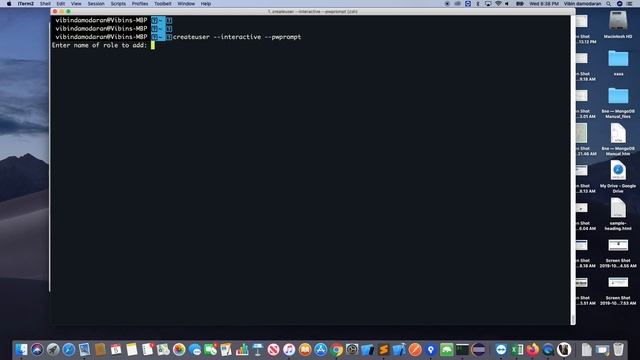Viewport: 640px width, 360px height.
Task: Open iBooks orange icon in dock
Action: pos(305,349)
